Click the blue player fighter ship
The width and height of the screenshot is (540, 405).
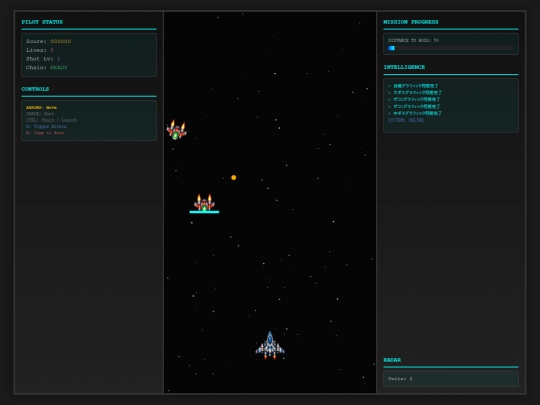point(270,345)
